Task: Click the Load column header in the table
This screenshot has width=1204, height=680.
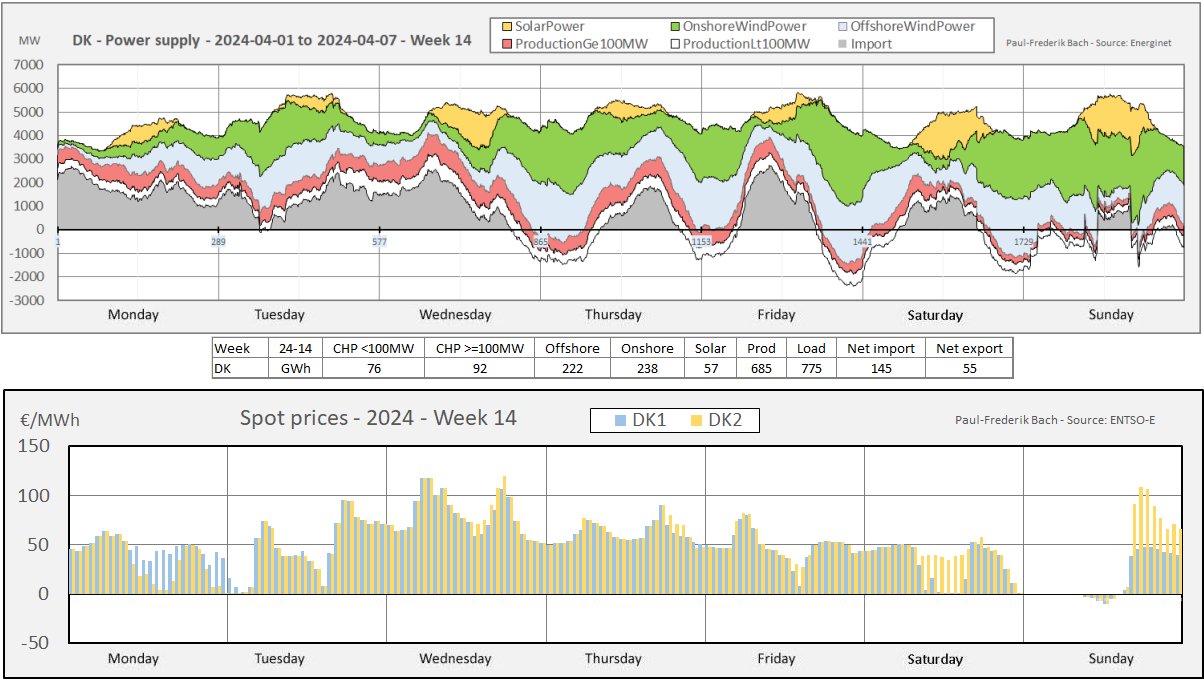Action: pyautogui.click(x=811, y=348)
